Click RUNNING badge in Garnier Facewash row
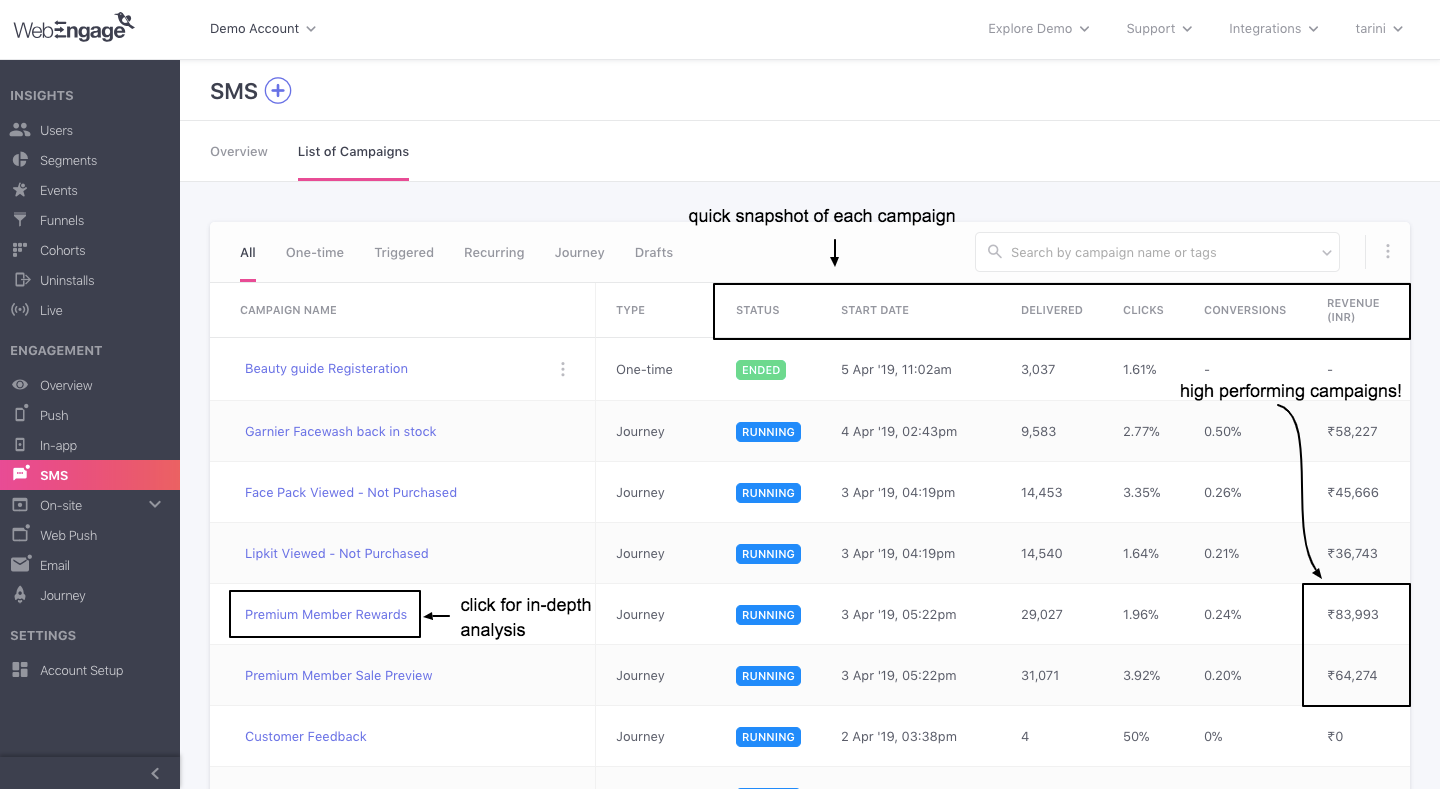The image size is (1440, 789). click(x=768, y=432)
